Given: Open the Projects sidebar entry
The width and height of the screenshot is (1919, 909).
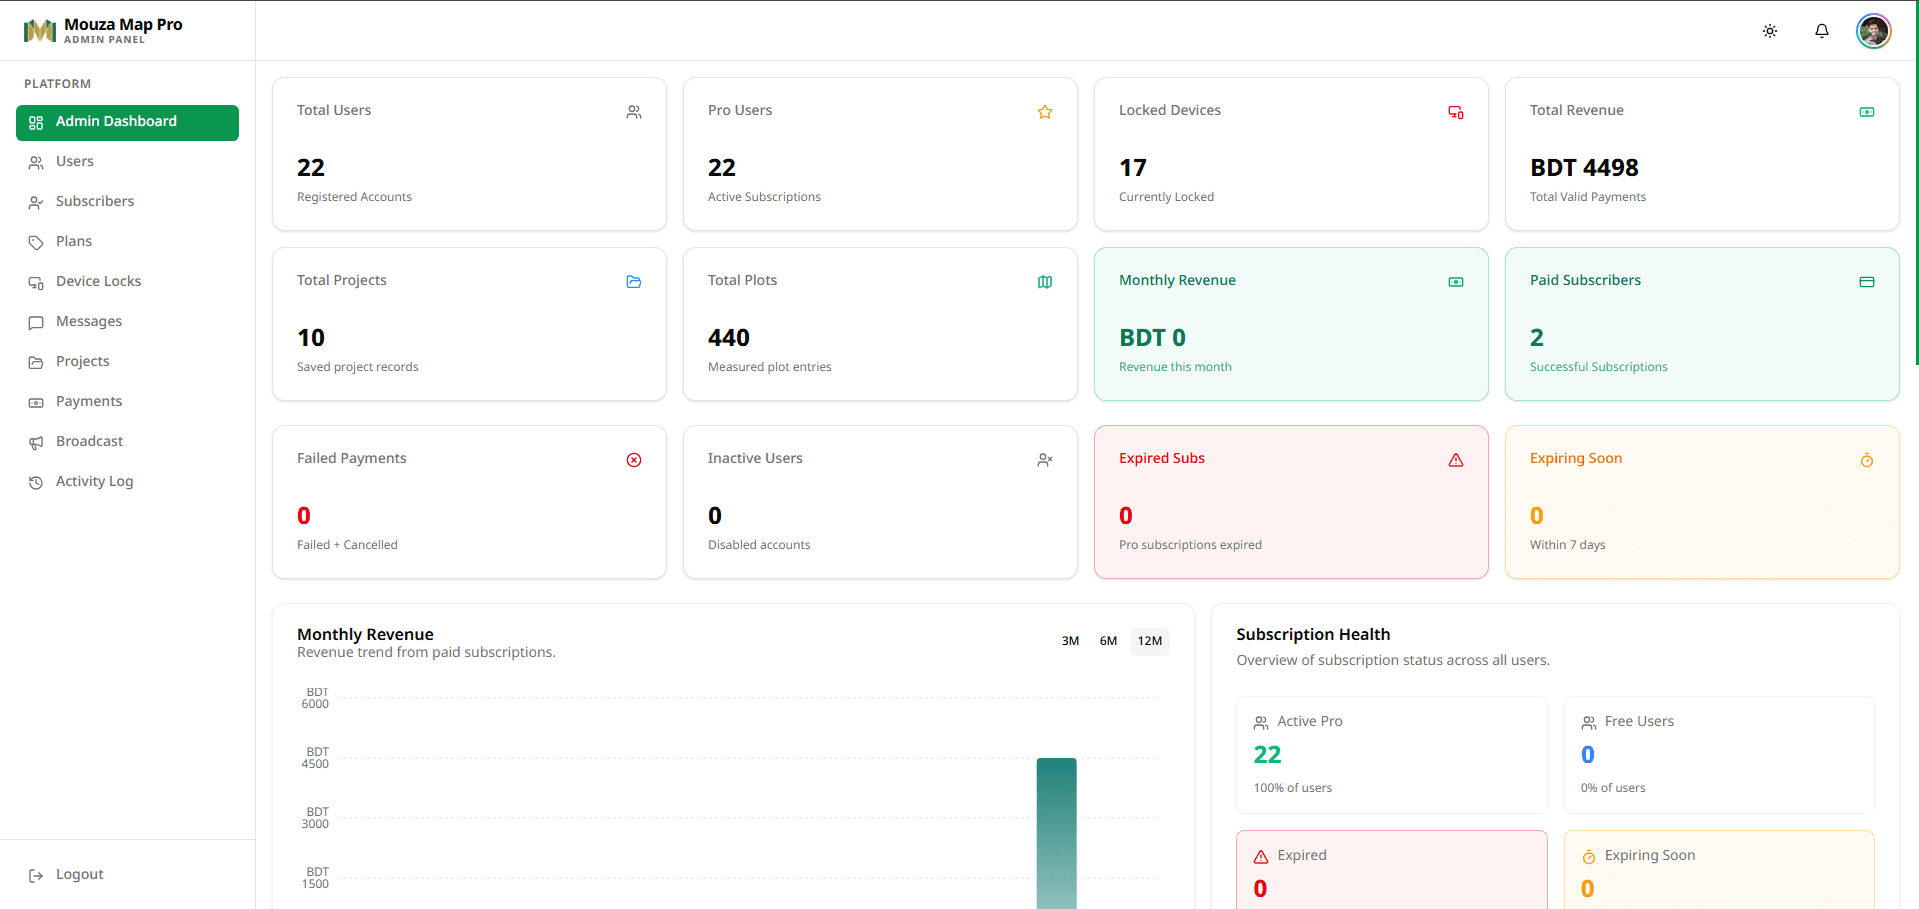Looking at the screenshot, I should [x=127, y=362].
